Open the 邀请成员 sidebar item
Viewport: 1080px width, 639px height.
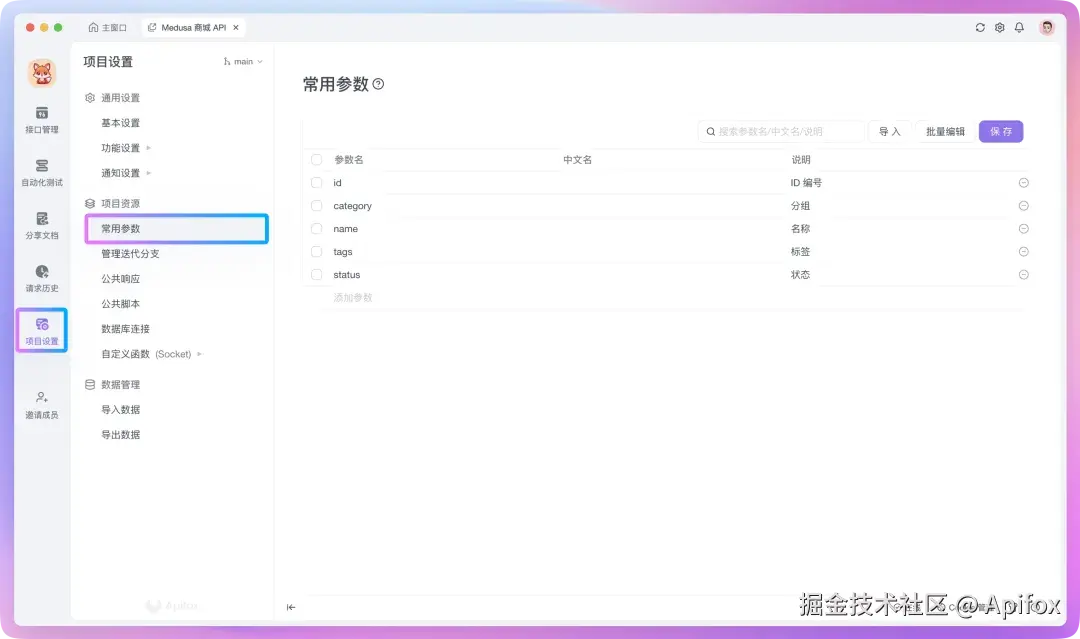tap(41, 400)
